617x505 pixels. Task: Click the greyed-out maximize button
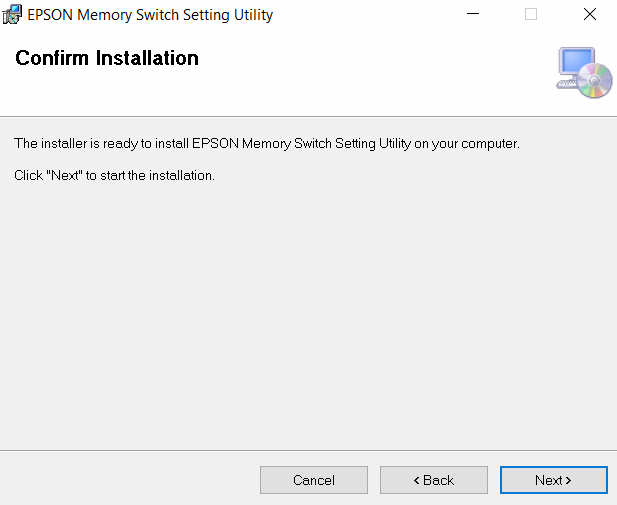point(531,15)
